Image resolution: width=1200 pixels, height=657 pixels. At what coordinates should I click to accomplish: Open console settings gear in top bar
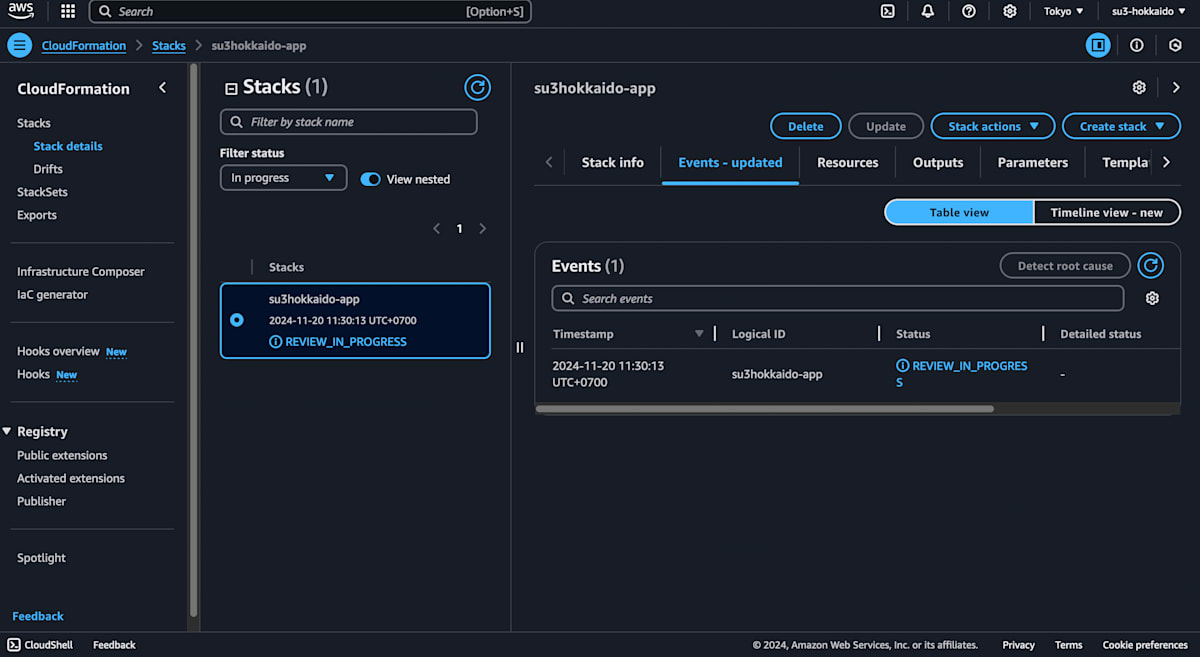[x=1010, y=12]
